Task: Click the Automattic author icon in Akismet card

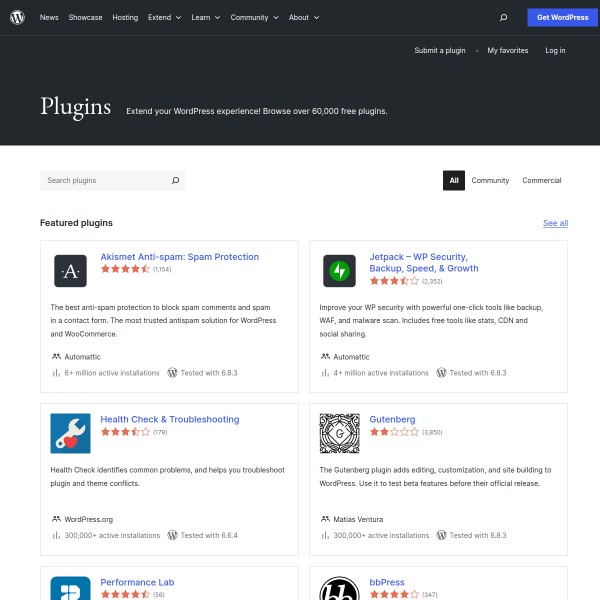Action: 56,356
